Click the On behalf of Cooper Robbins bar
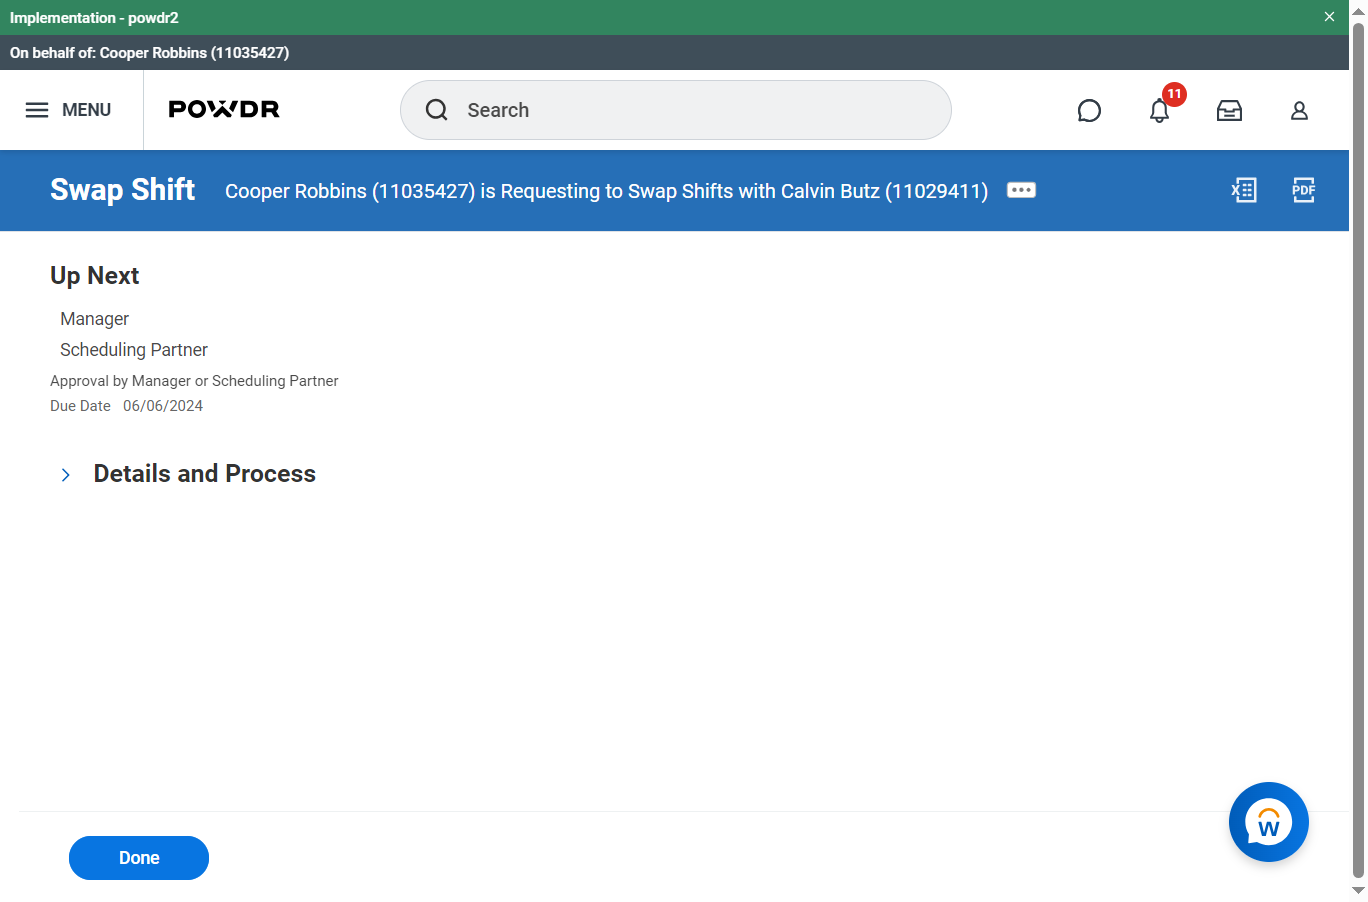Viewport: 1368px width, 902px height. (x=674, y=53)
